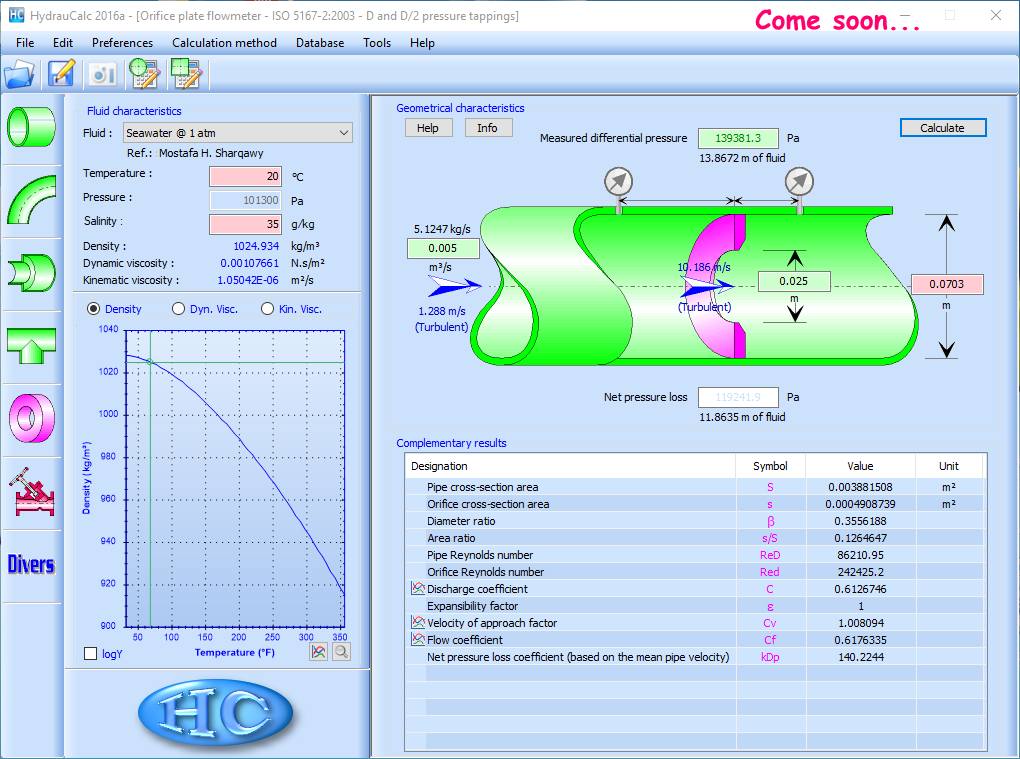
Task: Open chart for Discharge coefficient row
Action: click(418, 589)
